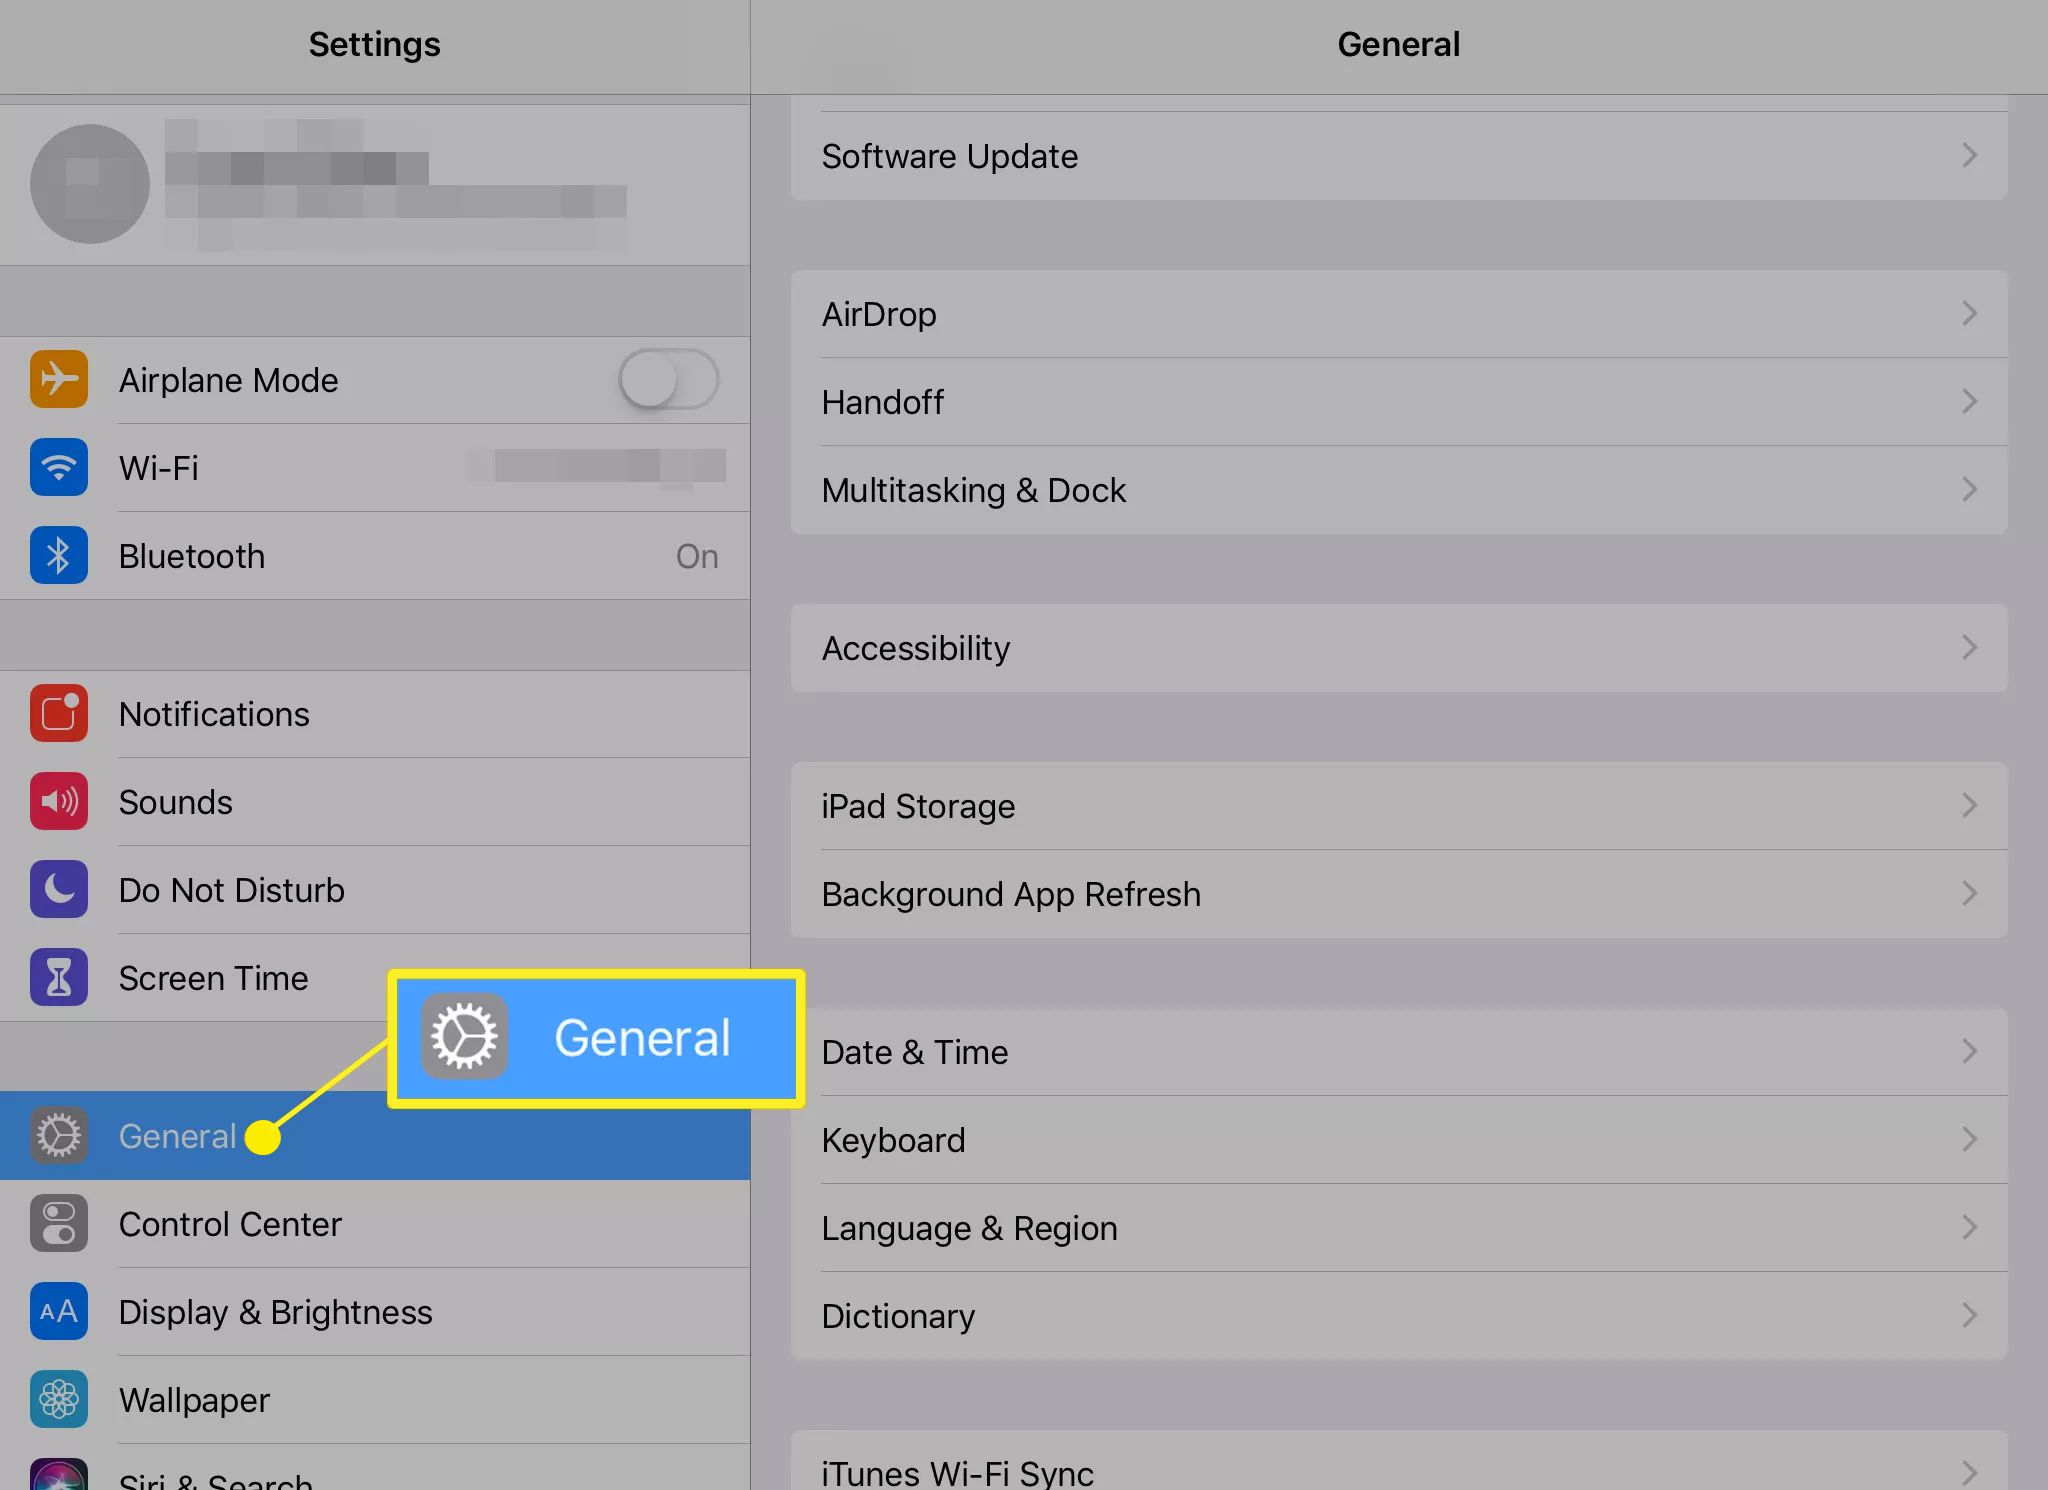Click the blue Wi-Fi icon

point(59,467)
